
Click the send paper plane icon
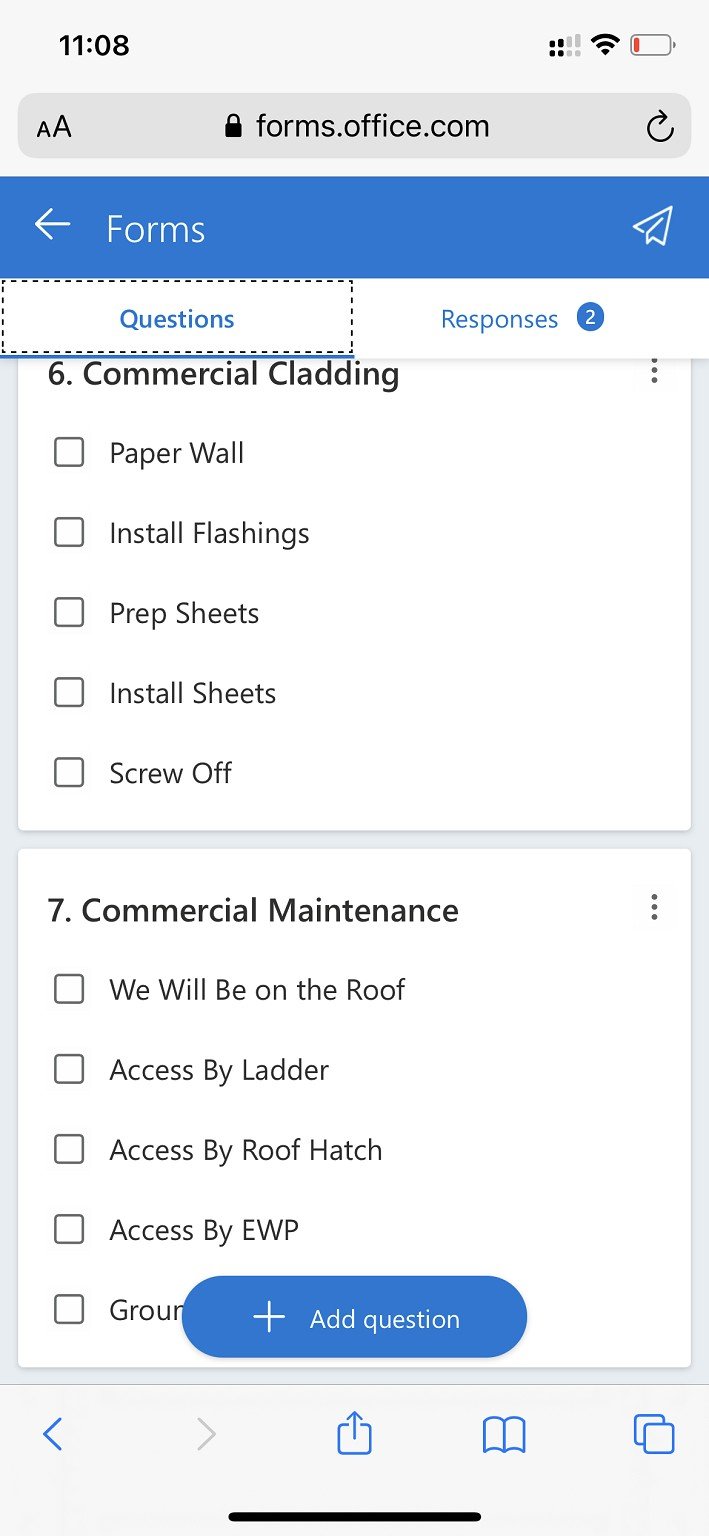[x=653, y=226]
